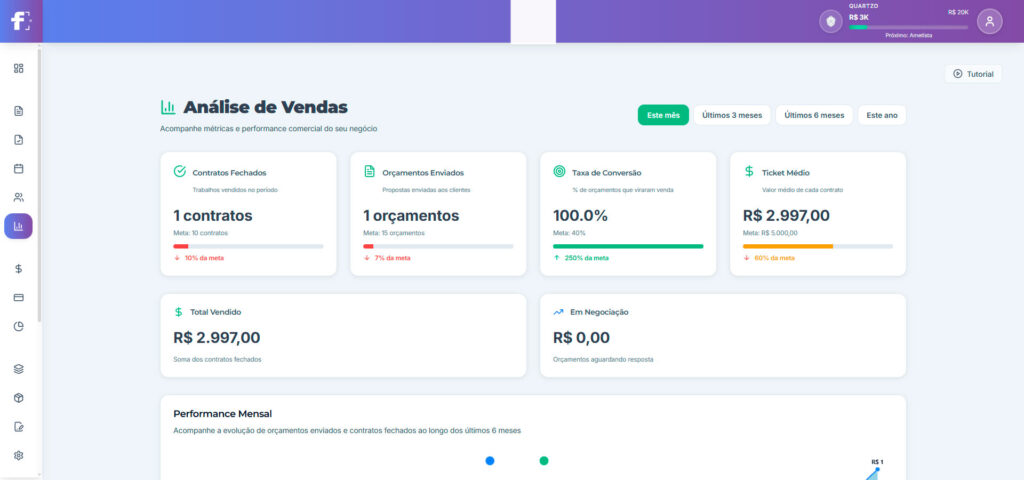Open the credit card icon in sidebar
The width and height of the screenshot is (1024, 480).
(x=18, y=297)
